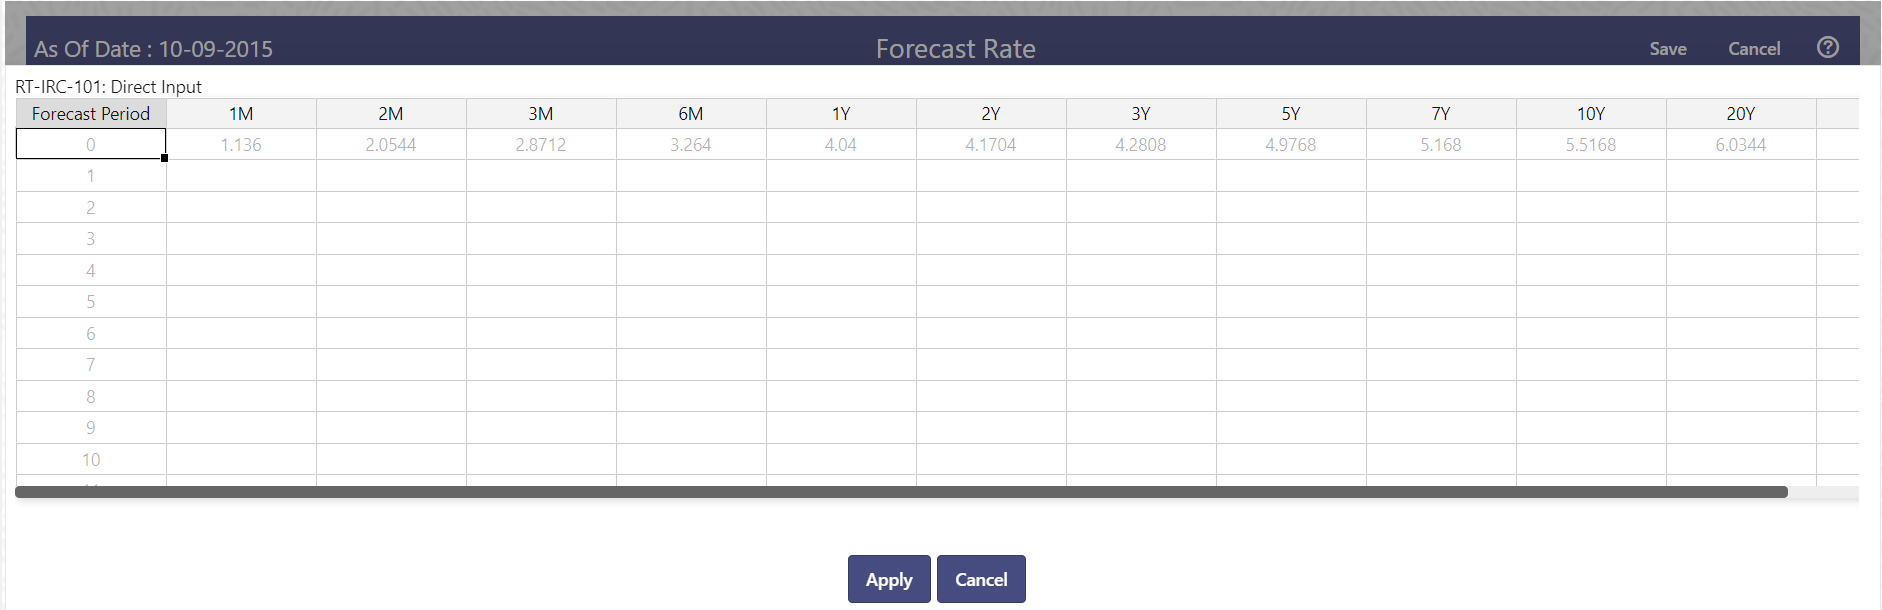Select the 4.2808 value under 3Y
Image resolution: width=1882 pixels, height=610 pixels.
(1141, 144)
